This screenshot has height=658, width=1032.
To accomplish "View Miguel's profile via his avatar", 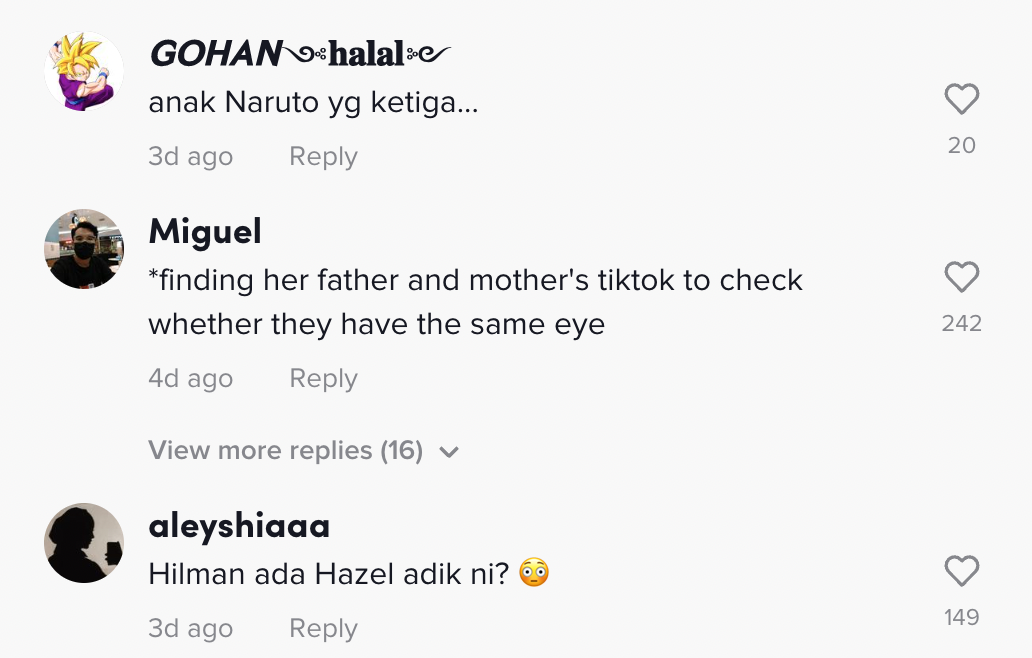I will click(x=84, y=249).
